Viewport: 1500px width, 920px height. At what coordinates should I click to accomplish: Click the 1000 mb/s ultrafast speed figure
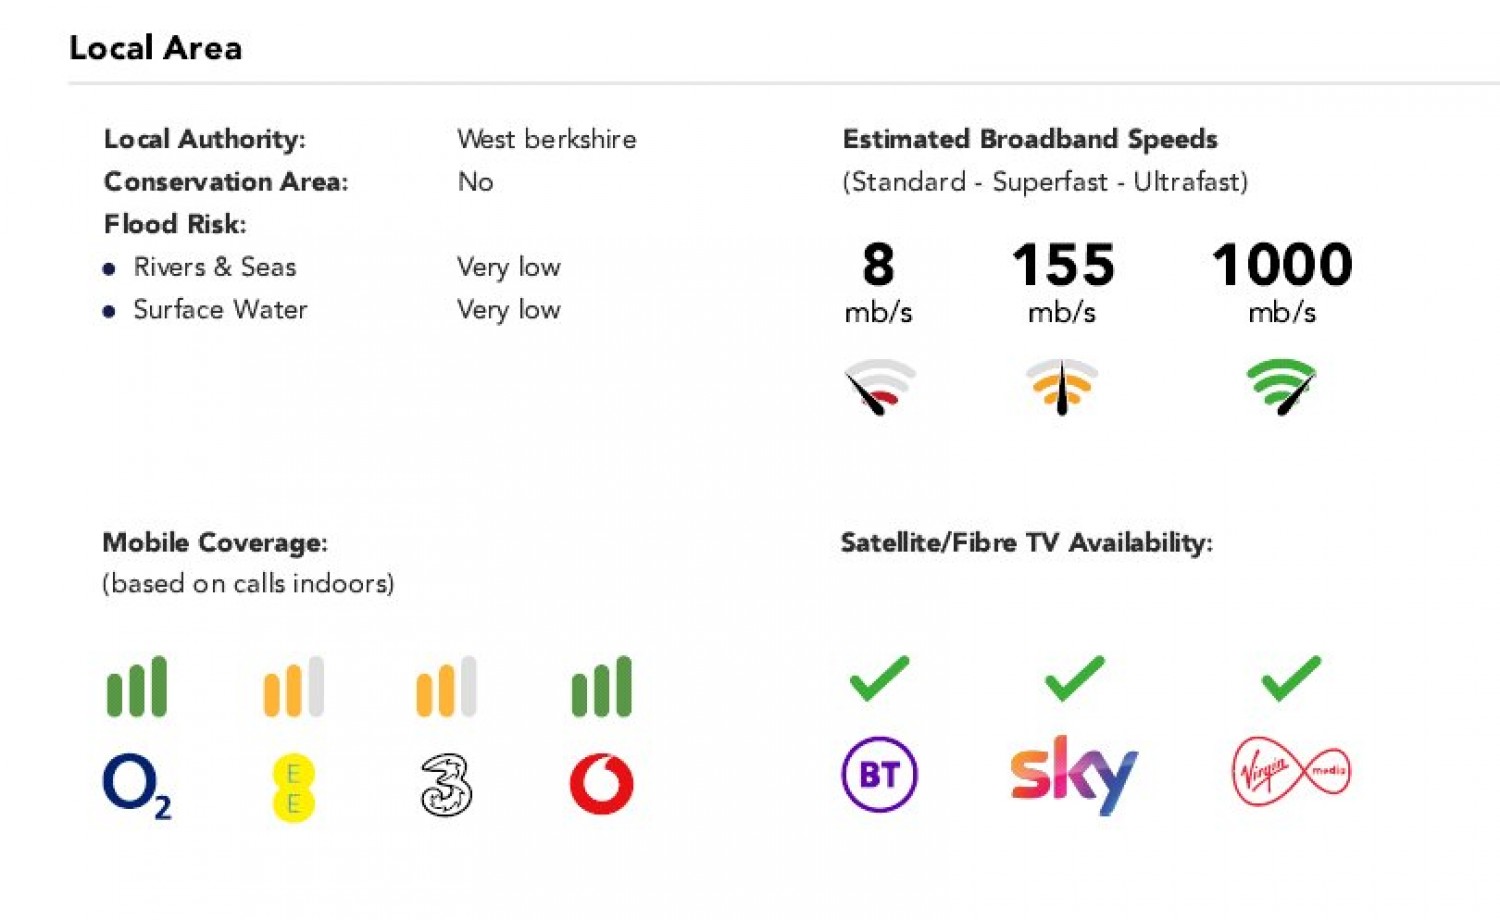(1282, 266)
